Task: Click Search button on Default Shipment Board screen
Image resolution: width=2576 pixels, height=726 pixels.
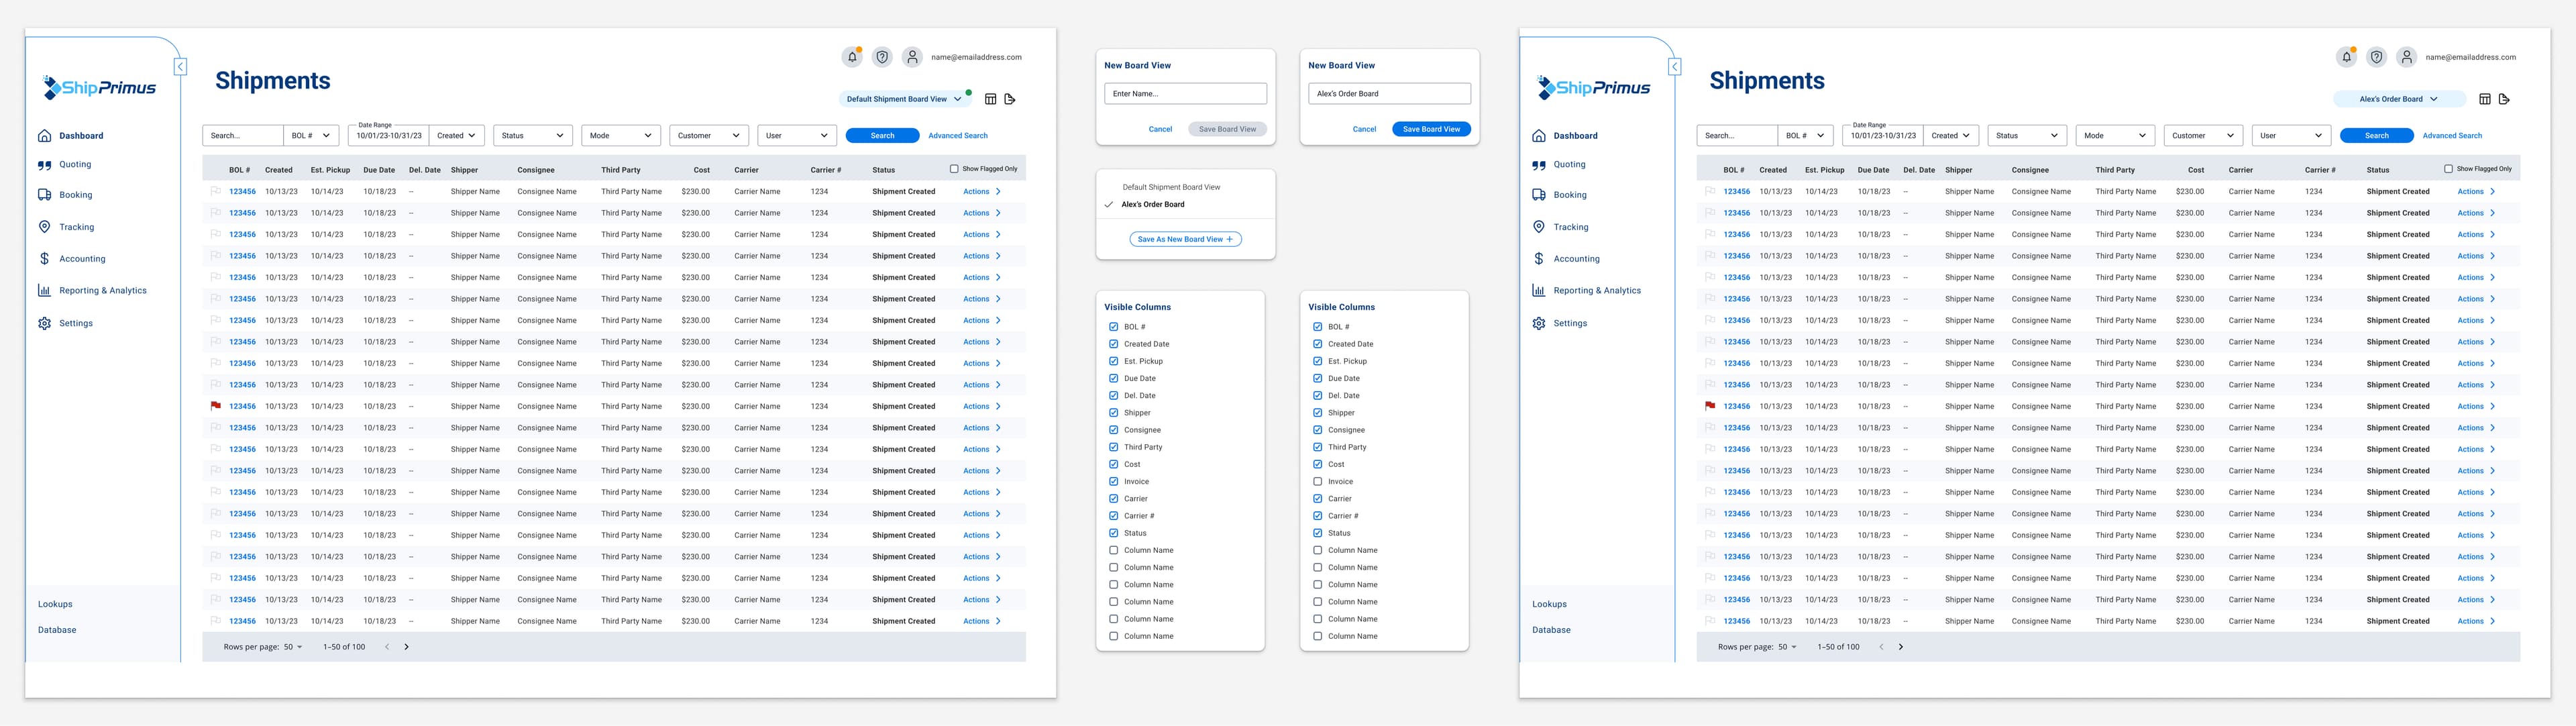Action: pos(882,135)
